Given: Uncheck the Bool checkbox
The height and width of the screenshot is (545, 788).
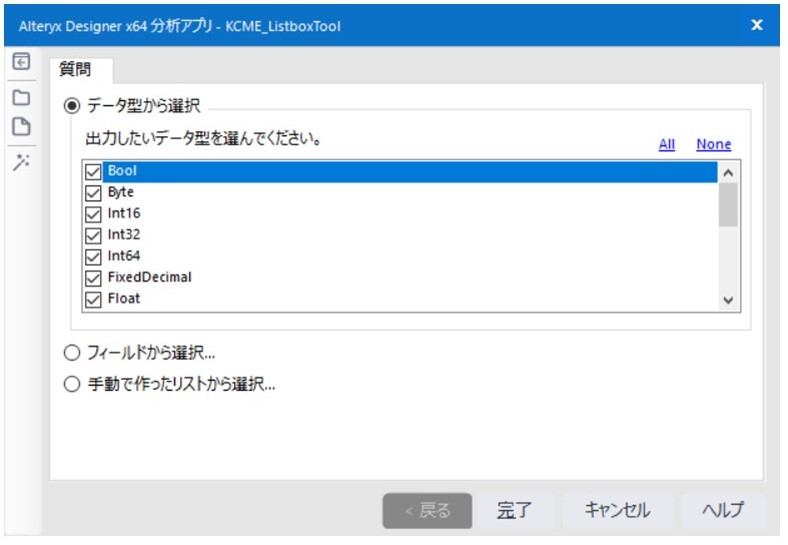Looking at the screenshot, I should click(x=95, y=172).
